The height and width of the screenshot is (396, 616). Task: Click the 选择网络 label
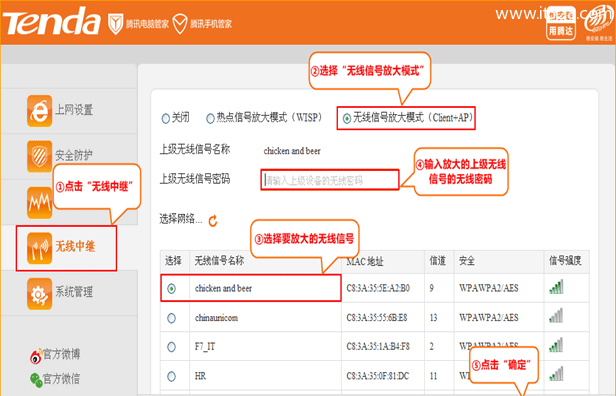181,219
